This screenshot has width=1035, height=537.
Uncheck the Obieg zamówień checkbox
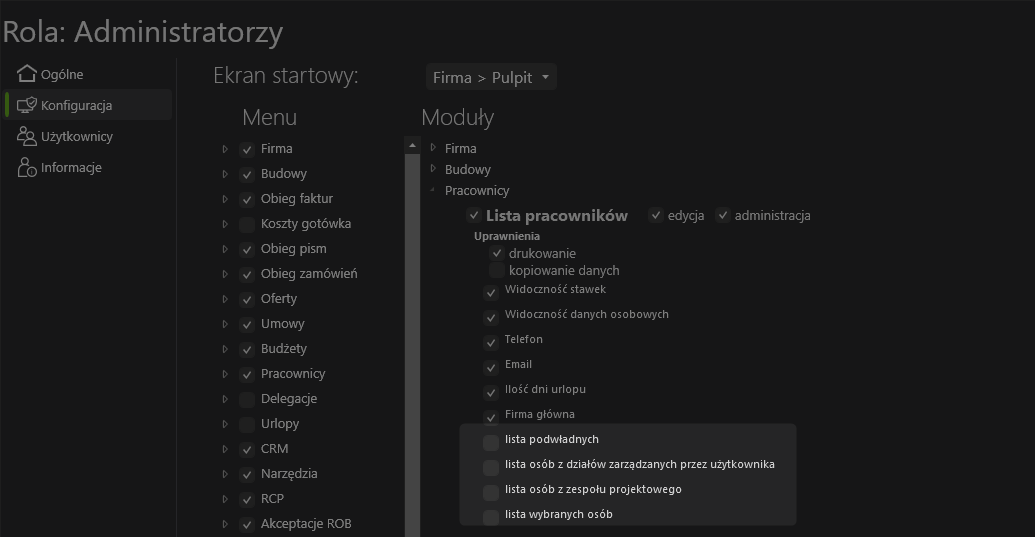point(247,275)
